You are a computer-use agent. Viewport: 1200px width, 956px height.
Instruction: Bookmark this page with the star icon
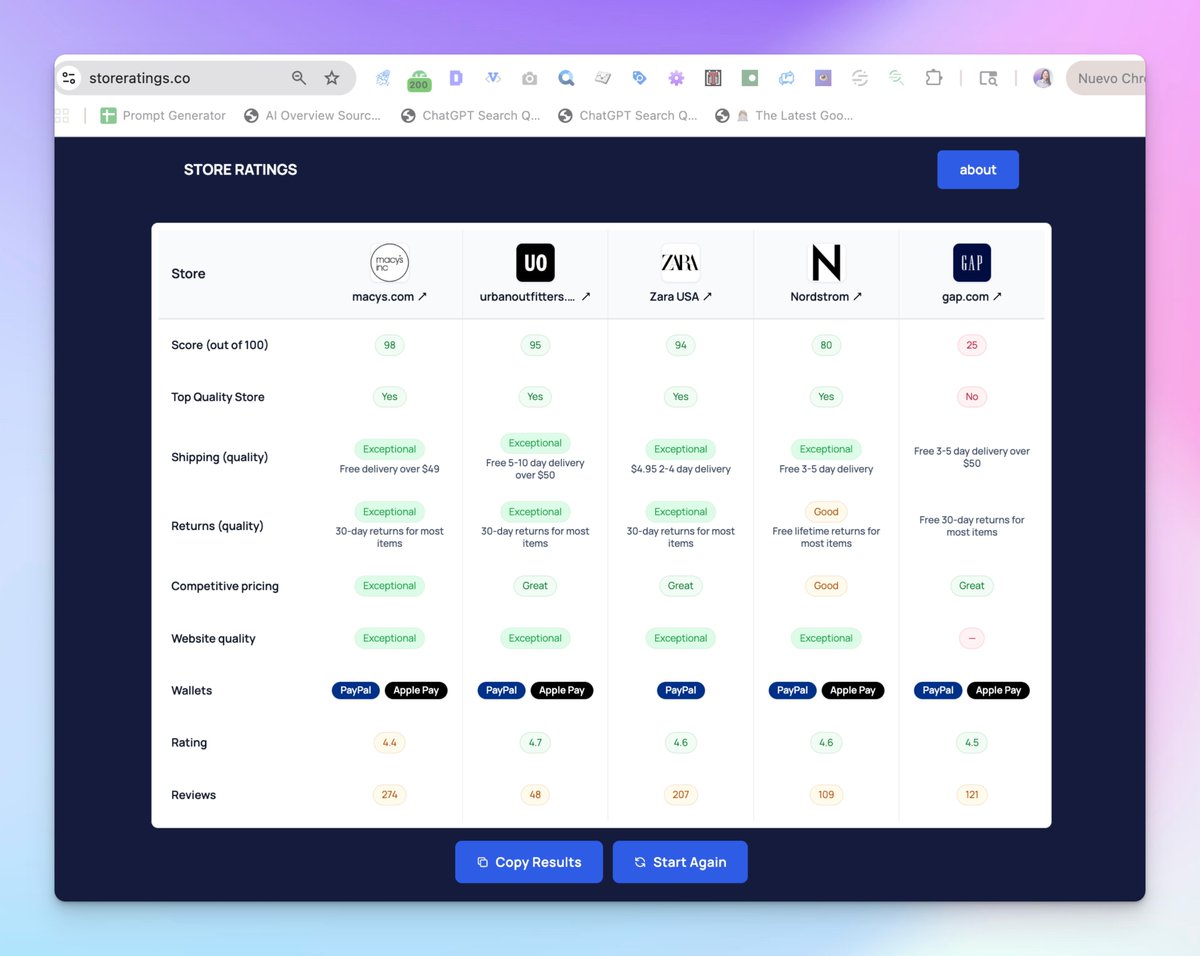332,78
